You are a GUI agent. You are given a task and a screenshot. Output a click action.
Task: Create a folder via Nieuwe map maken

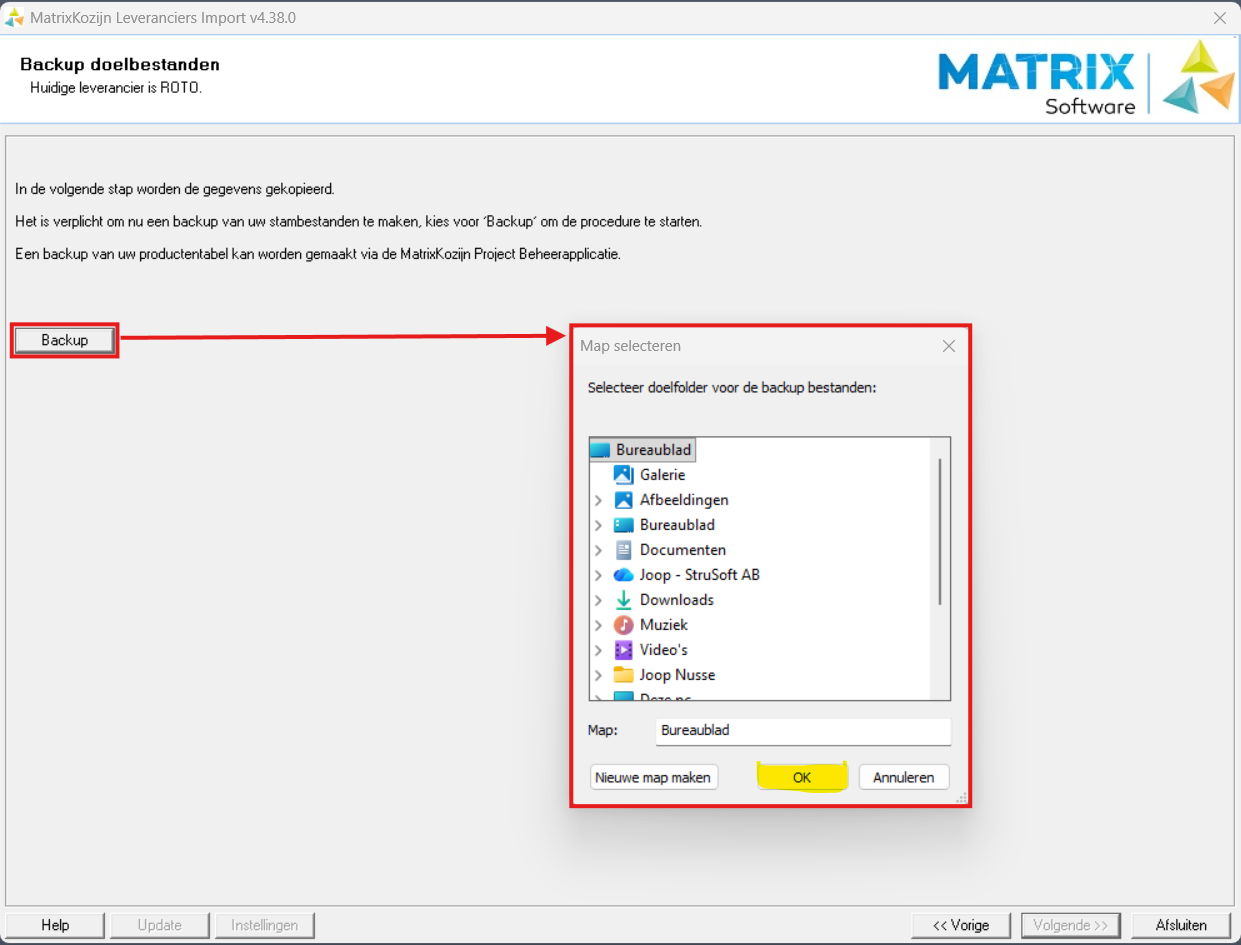(x=654, y=777)
